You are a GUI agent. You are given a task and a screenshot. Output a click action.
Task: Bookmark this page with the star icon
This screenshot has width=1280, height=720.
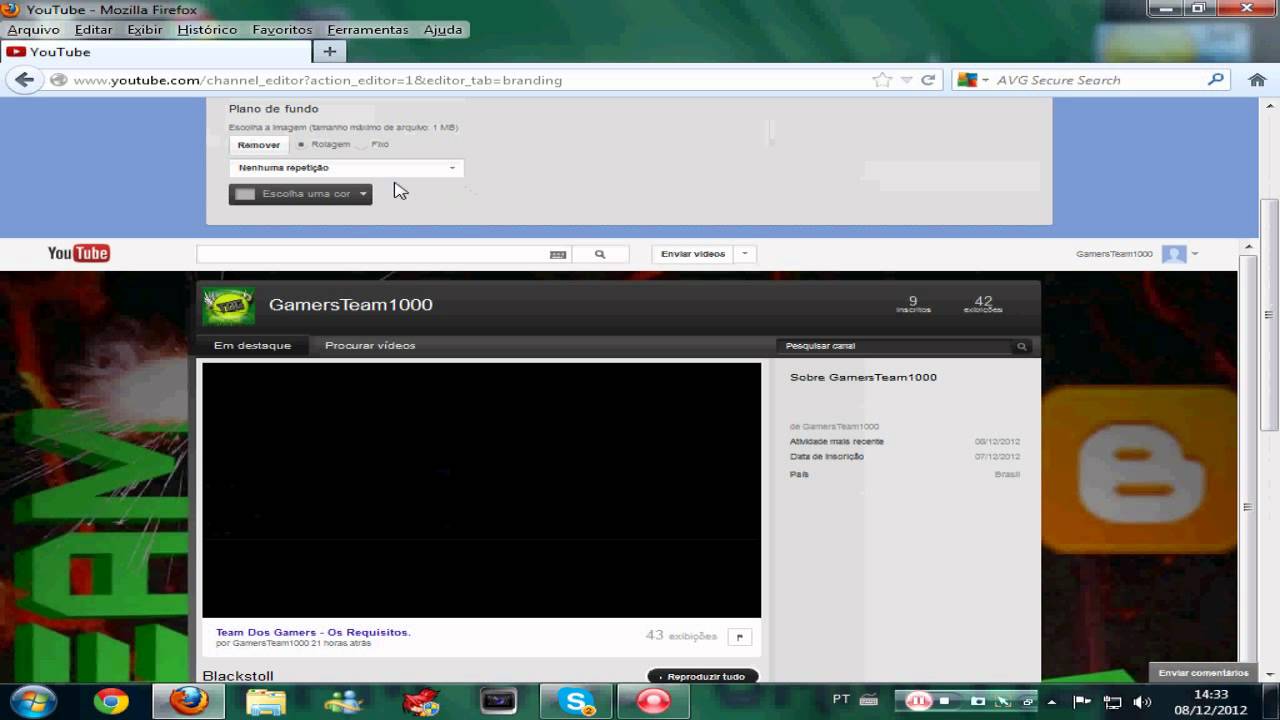[881, 80]
